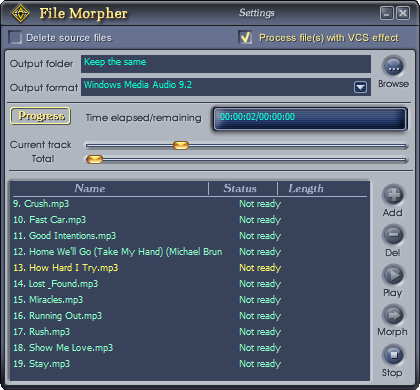The width and height of the screenshot is (420, 390).
Task: Sort by the Length column header
Action: 306,188
